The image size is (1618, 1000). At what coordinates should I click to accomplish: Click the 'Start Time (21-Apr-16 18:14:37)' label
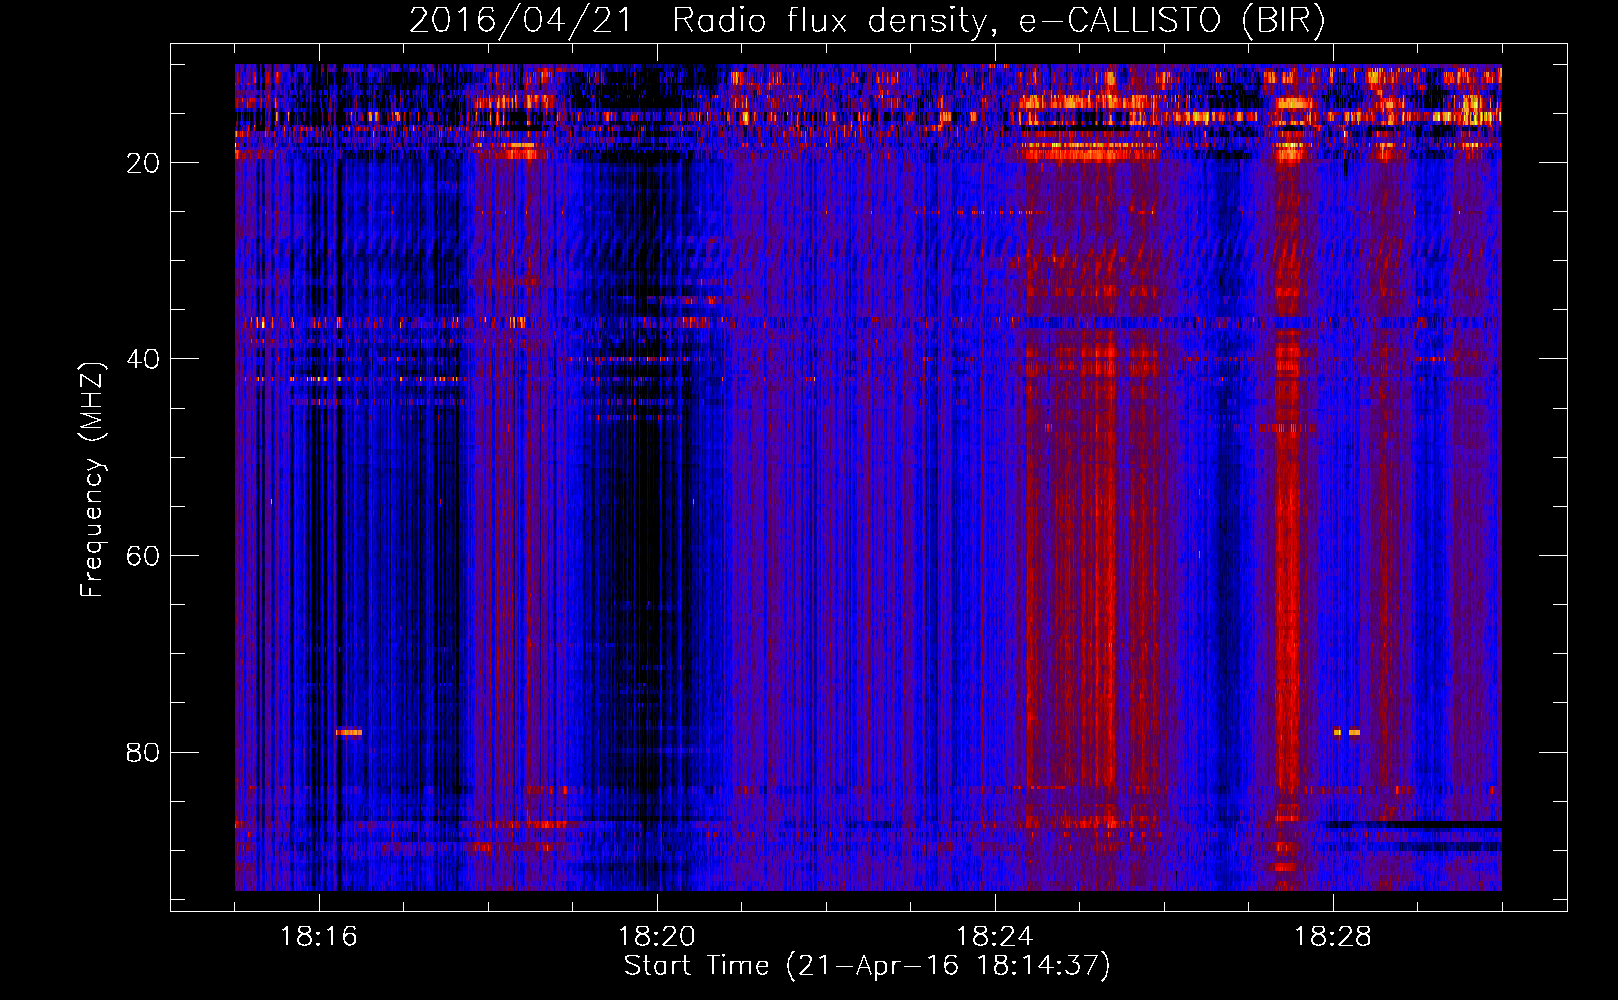click(867, 966)
